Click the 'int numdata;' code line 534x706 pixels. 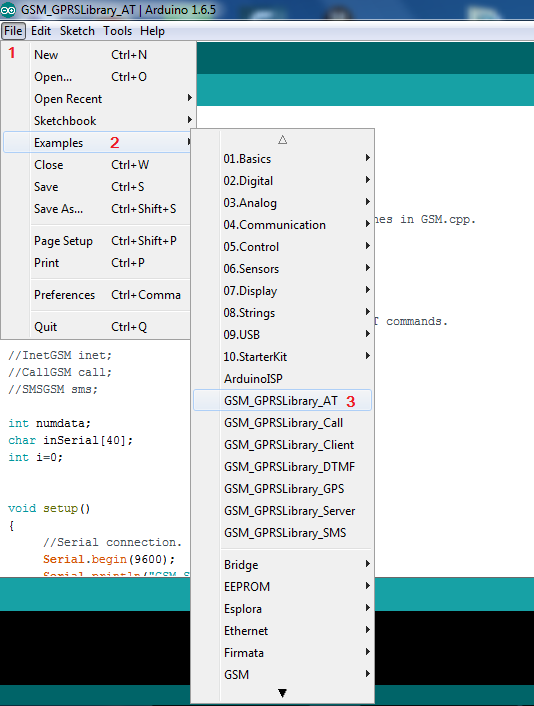tap(50, 424)
